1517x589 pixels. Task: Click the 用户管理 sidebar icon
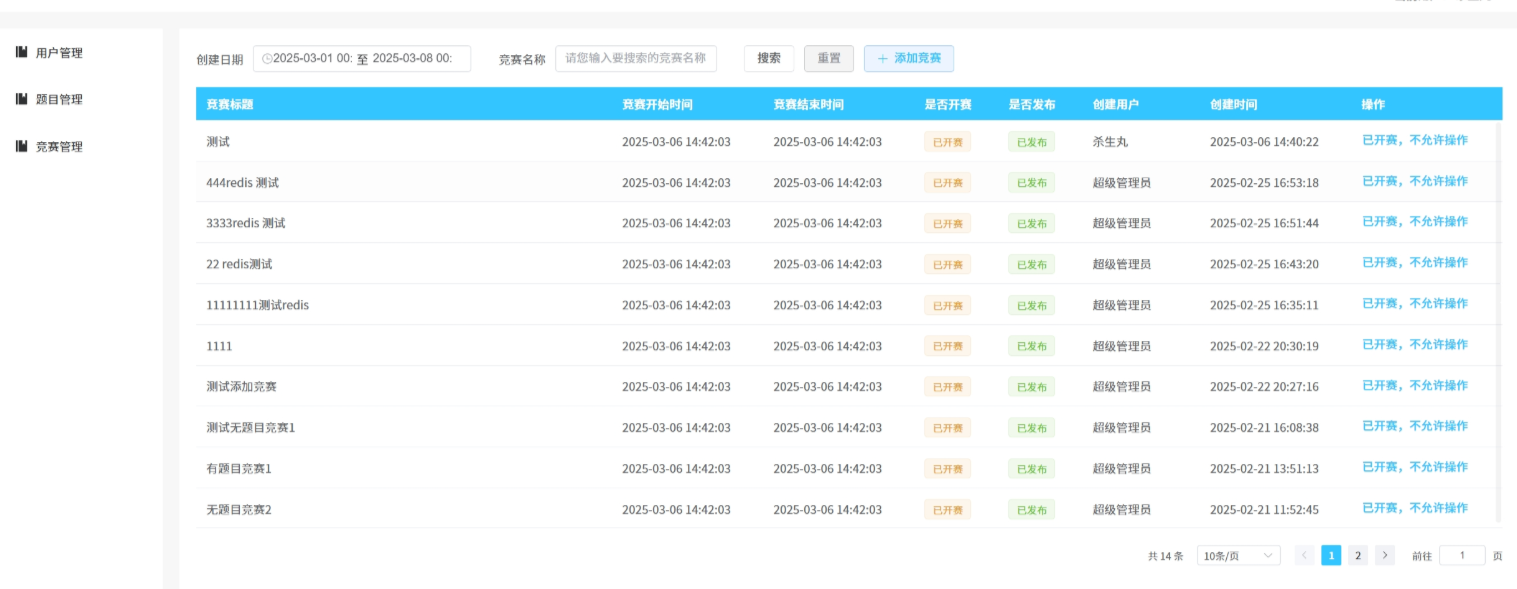pyautogui.click(x=21, y=52)
